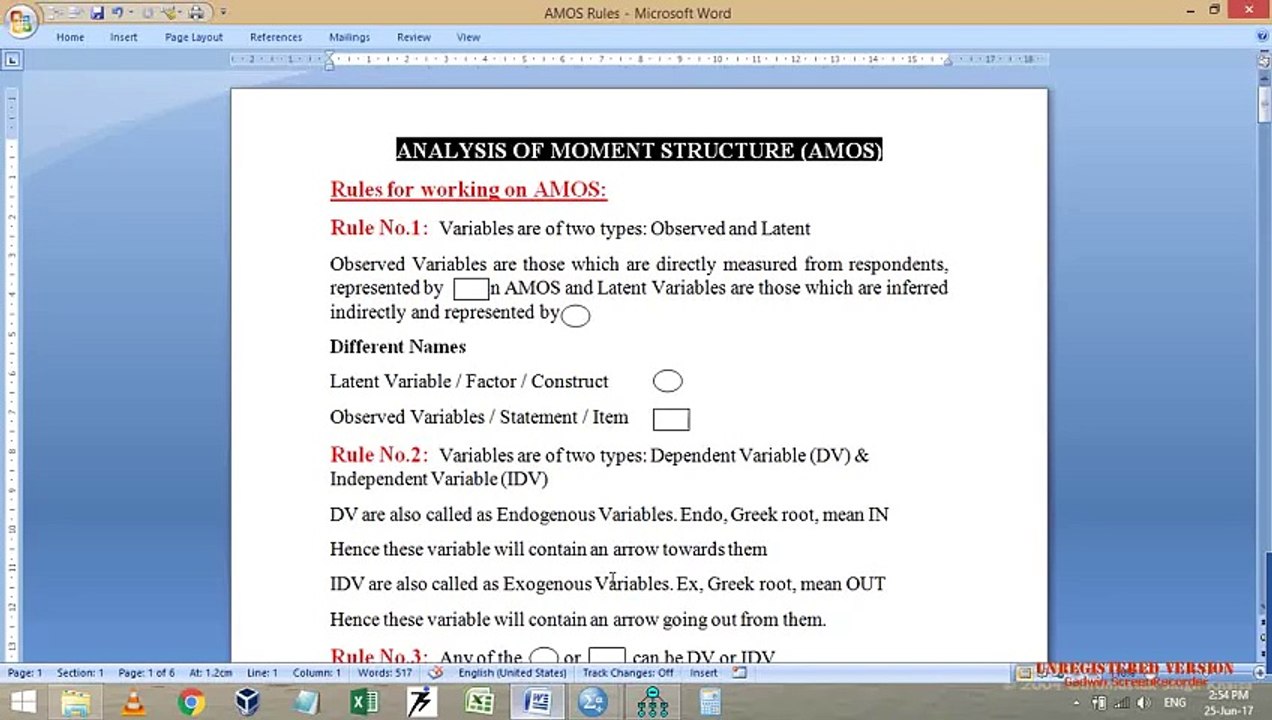Toggle the 'Insert' overtype mode indicator
This screenshot has width=1272, height=720.
(x=703, y=673)
